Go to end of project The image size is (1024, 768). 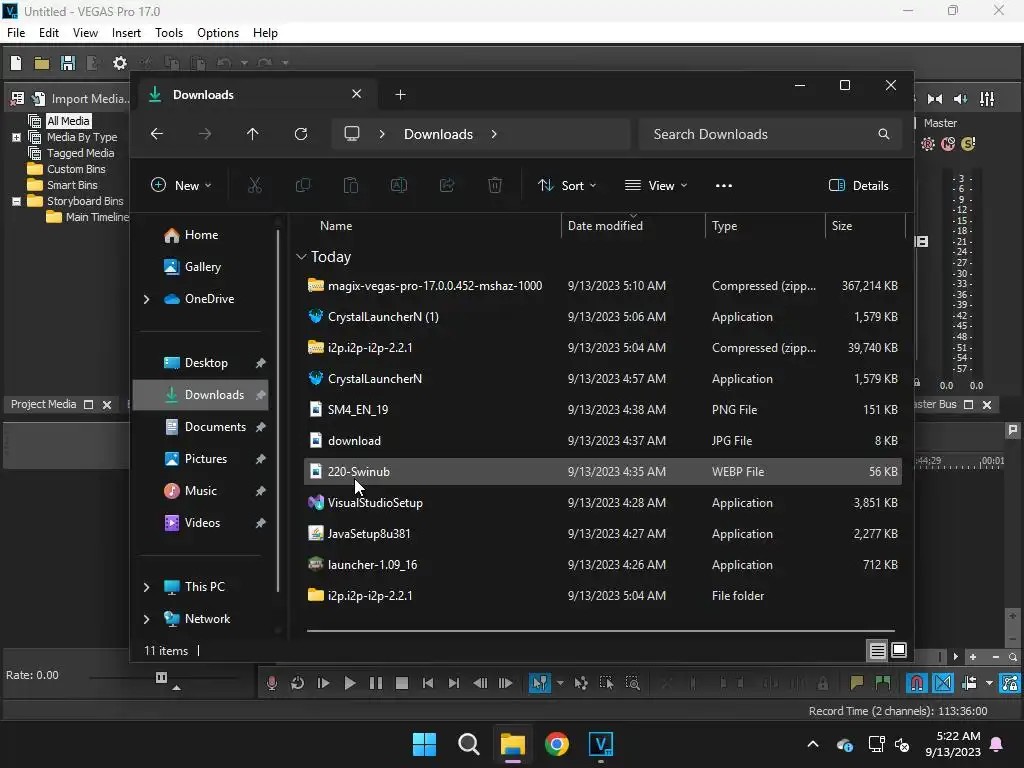tap(454, 683)
